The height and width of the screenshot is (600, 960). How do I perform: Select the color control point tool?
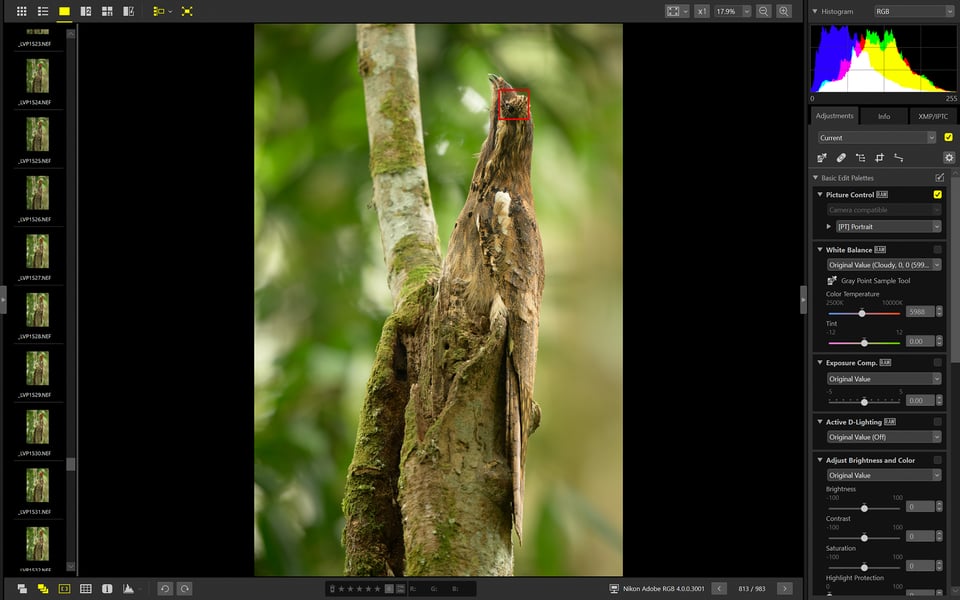click(860, 158)
